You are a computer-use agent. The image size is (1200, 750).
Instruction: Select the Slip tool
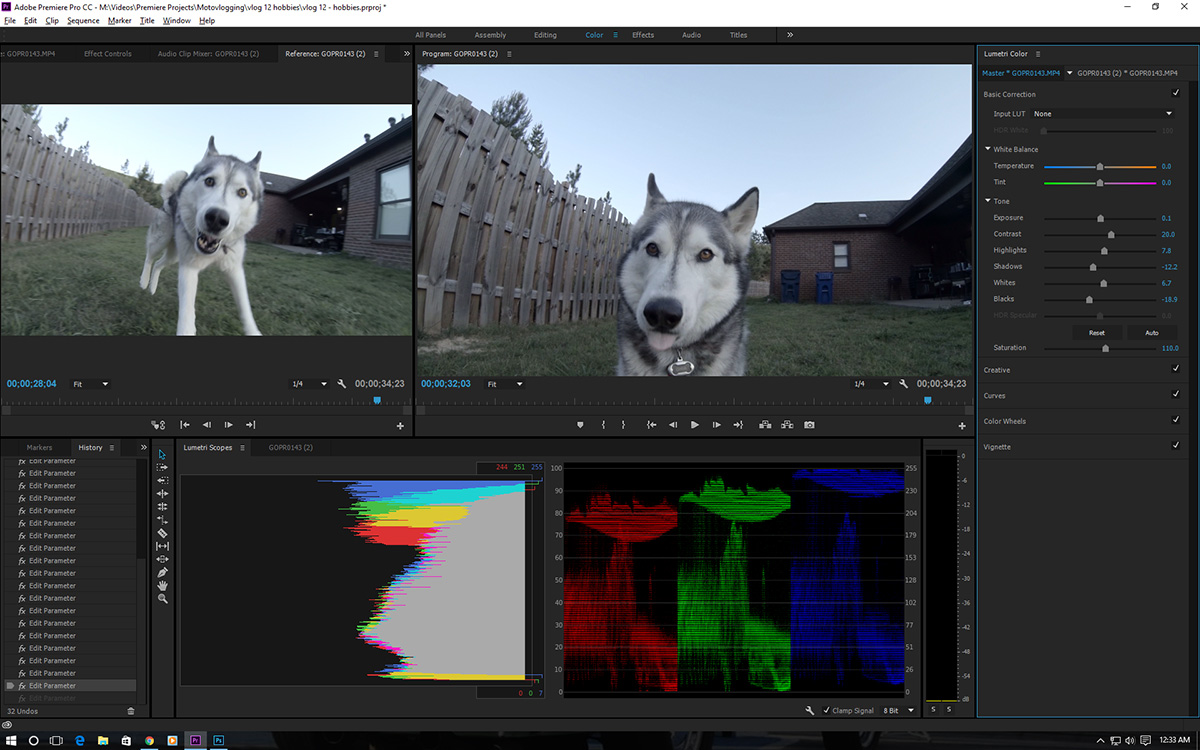163,546
